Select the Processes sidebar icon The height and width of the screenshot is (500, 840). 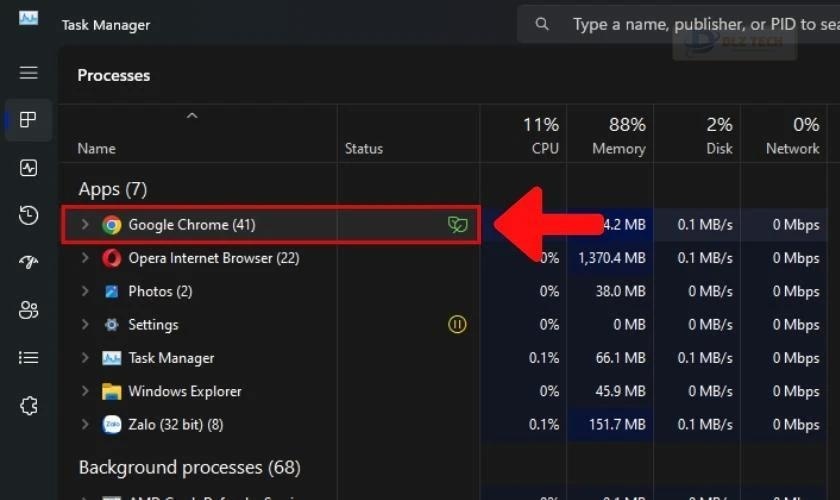28,120
